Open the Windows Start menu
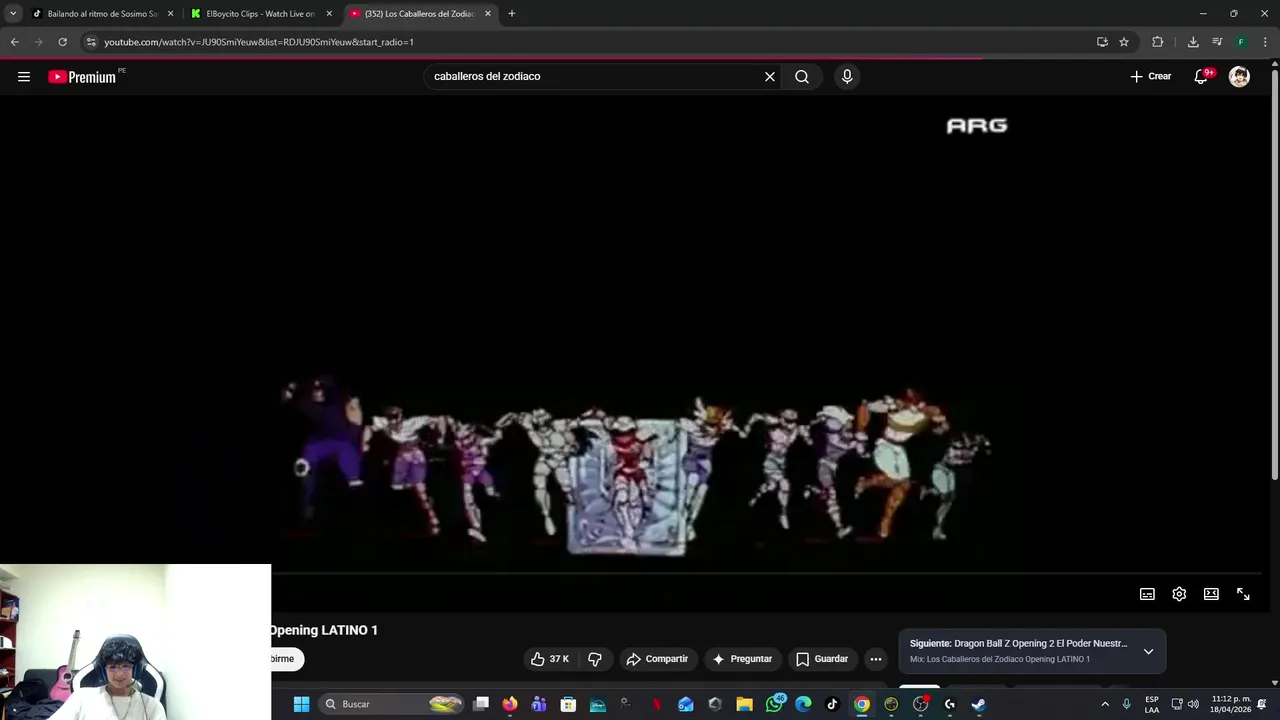This screenshot has width=1280, height=720. pyautogui.click(x=301, y=704)
